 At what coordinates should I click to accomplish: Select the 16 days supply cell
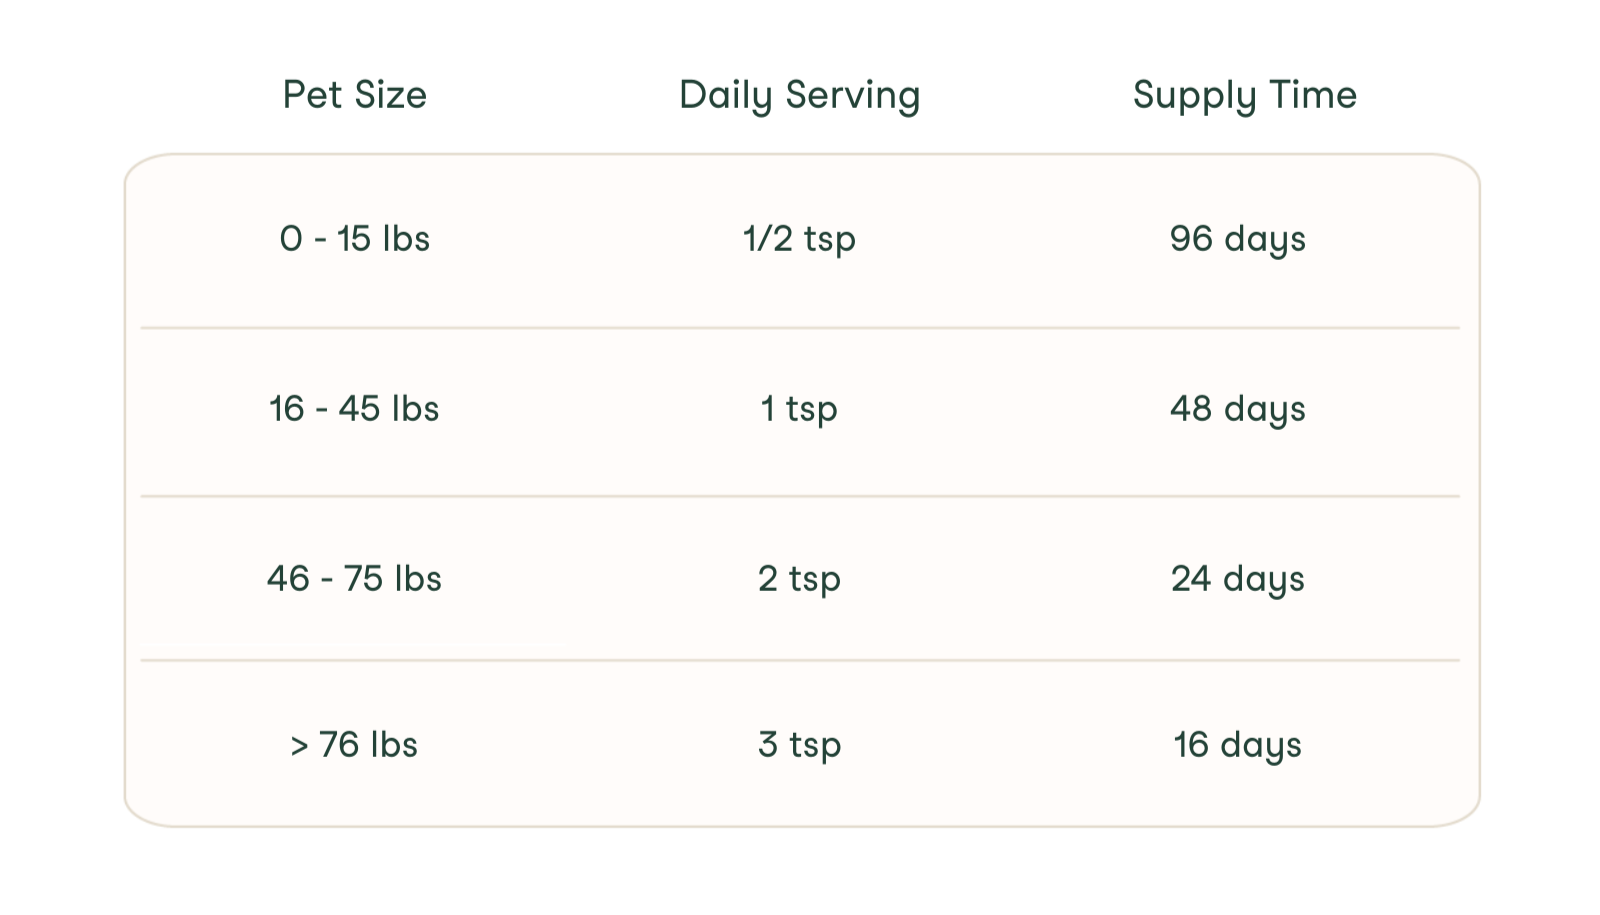[x=1237, y=745]
